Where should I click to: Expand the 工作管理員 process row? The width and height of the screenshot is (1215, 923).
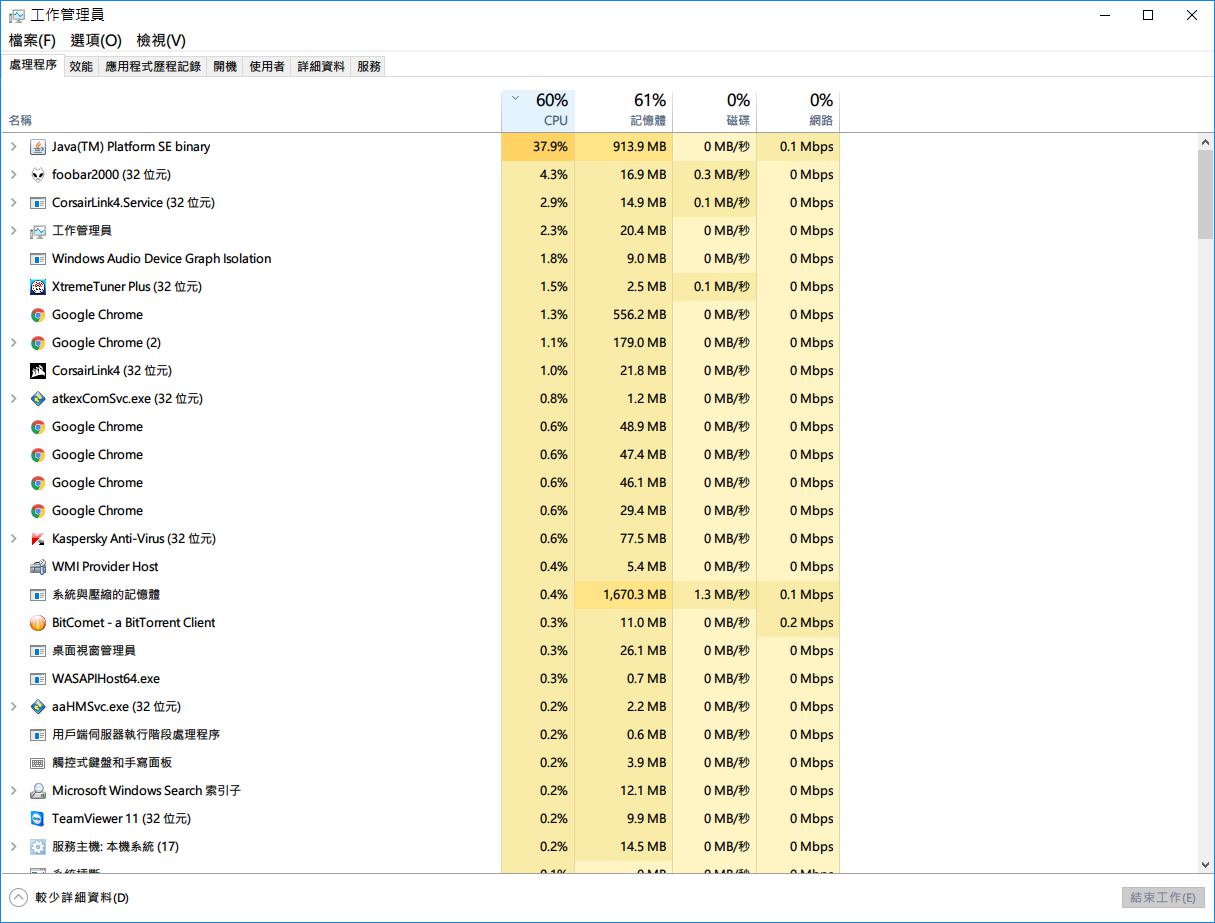(14, 231)
